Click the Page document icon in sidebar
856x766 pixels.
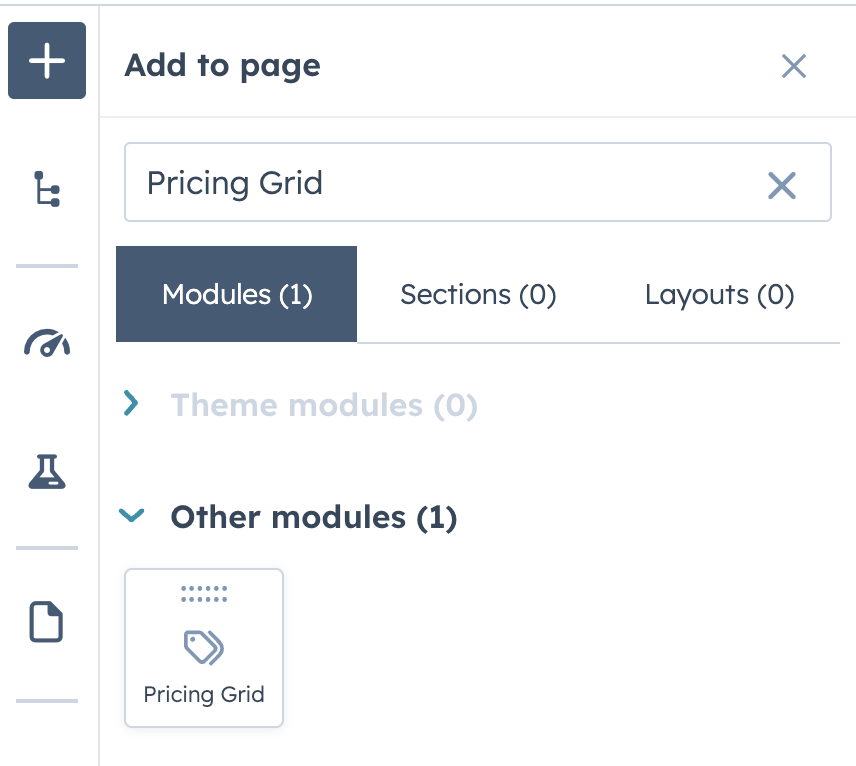click(x=46, y=622)
